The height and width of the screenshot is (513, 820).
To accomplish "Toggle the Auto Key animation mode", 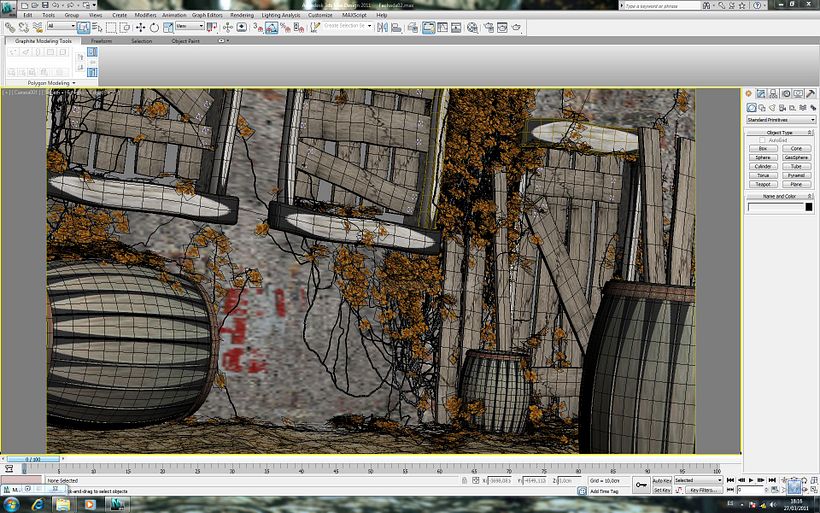I will 661,480.
